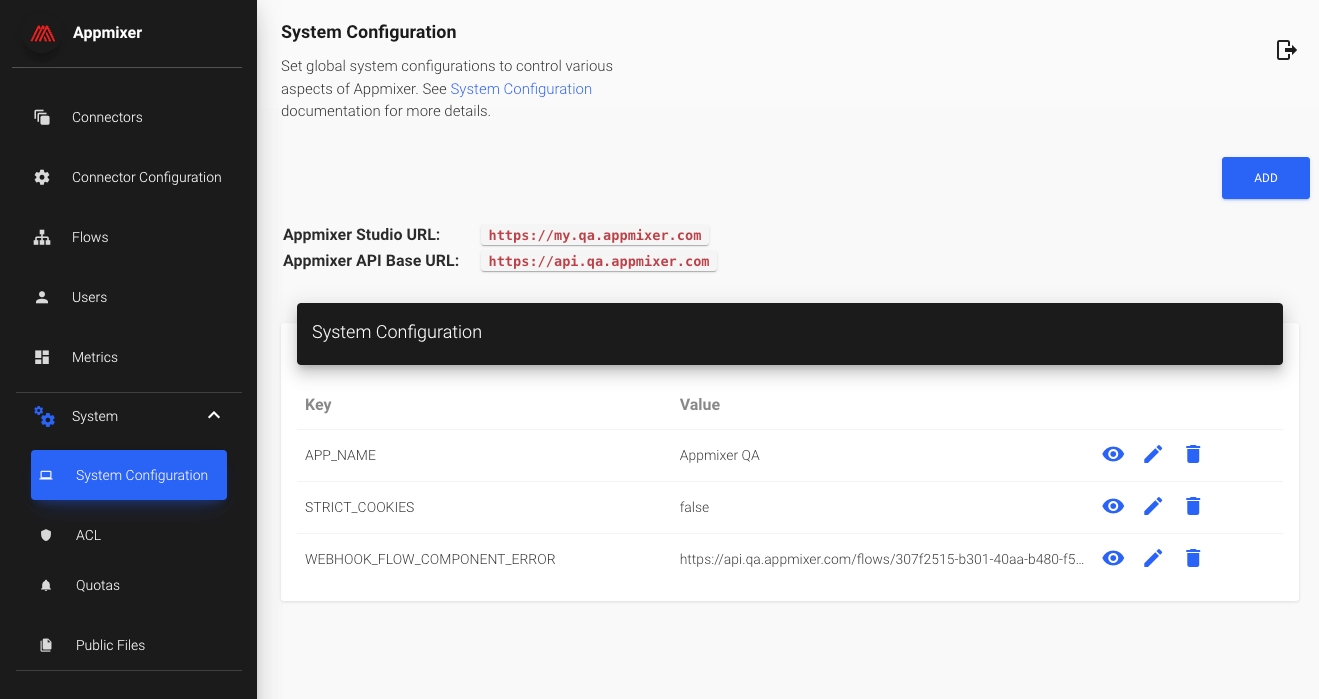
Task: Reveal the full WEBHOOK_FLOW_COMPONENT_ERROR value
Action: (x=1113, y=559)
